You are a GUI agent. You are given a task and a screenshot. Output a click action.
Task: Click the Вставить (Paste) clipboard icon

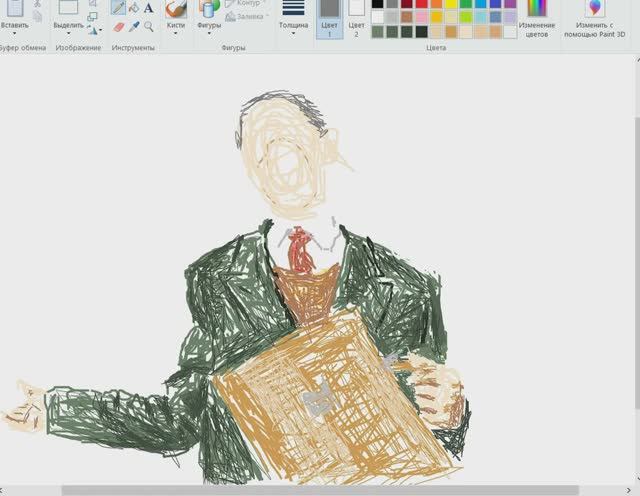coord(15,7)
